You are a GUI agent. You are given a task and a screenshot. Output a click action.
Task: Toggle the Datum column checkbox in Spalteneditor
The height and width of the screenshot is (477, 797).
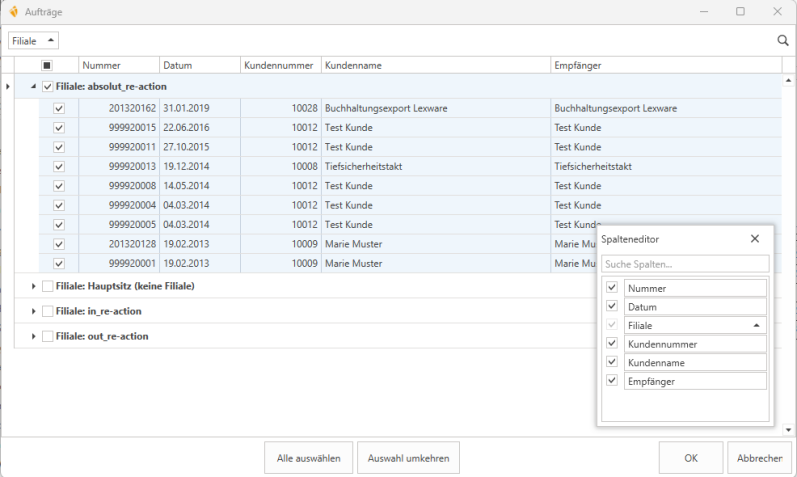(612, 306)
